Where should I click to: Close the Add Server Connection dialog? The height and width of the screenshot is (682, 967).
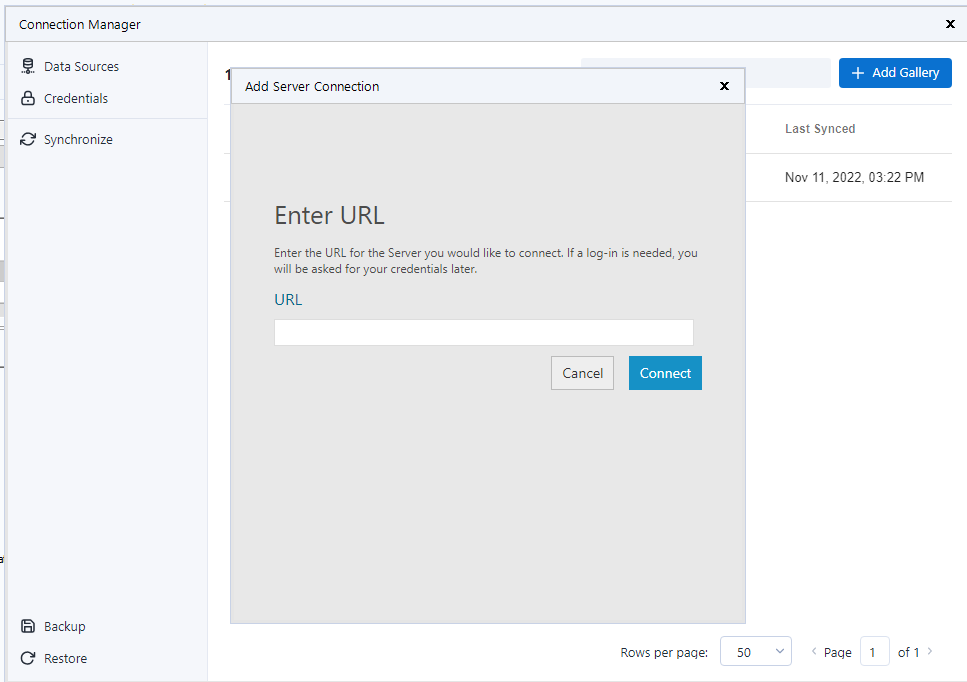click(x=724, y=86)
